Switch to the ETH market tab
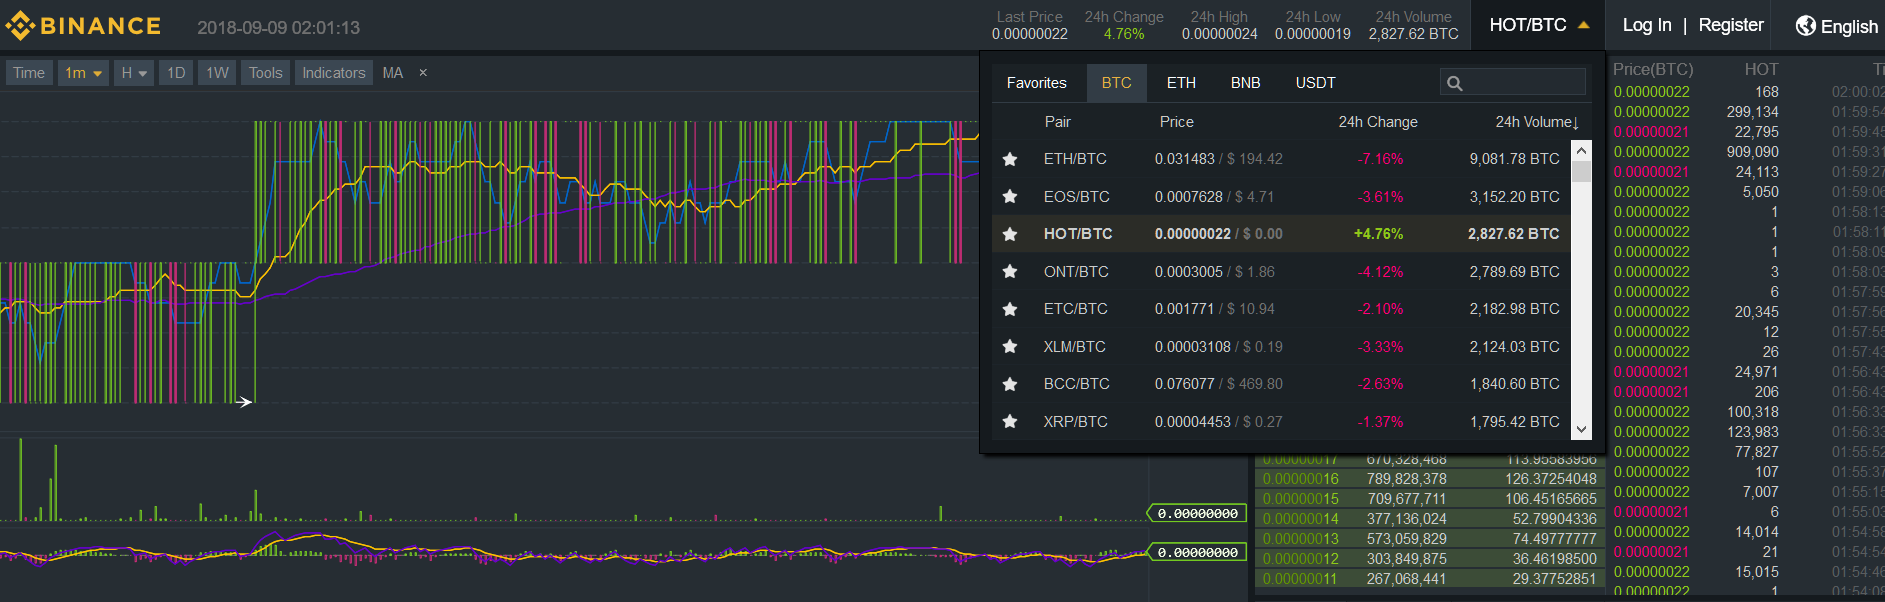 pyautogui.click(x=1181, y=83)
